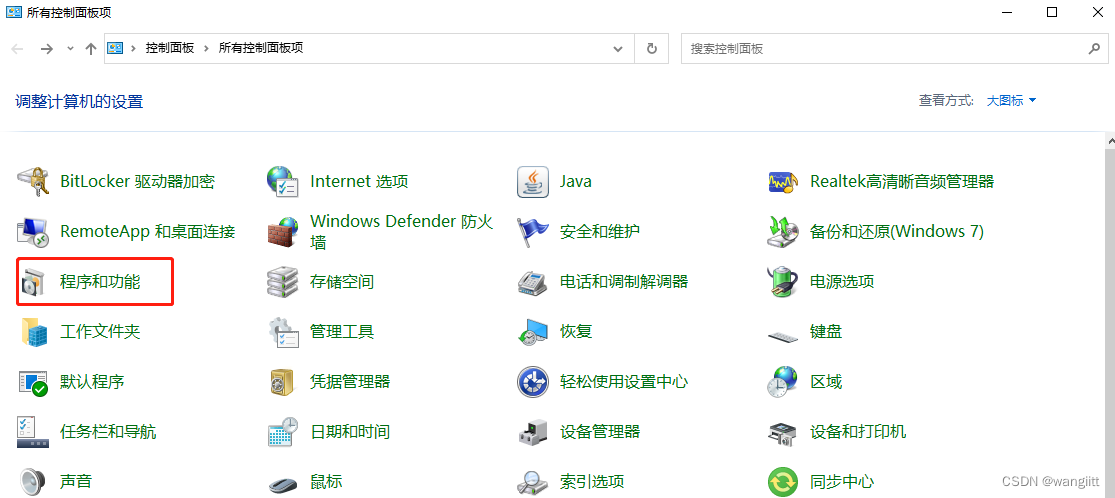The height and width of the screenshot is (498, 1115).
Task: Go up one level with up arrow
Action: pyautogui.click(x=90, y=48)
